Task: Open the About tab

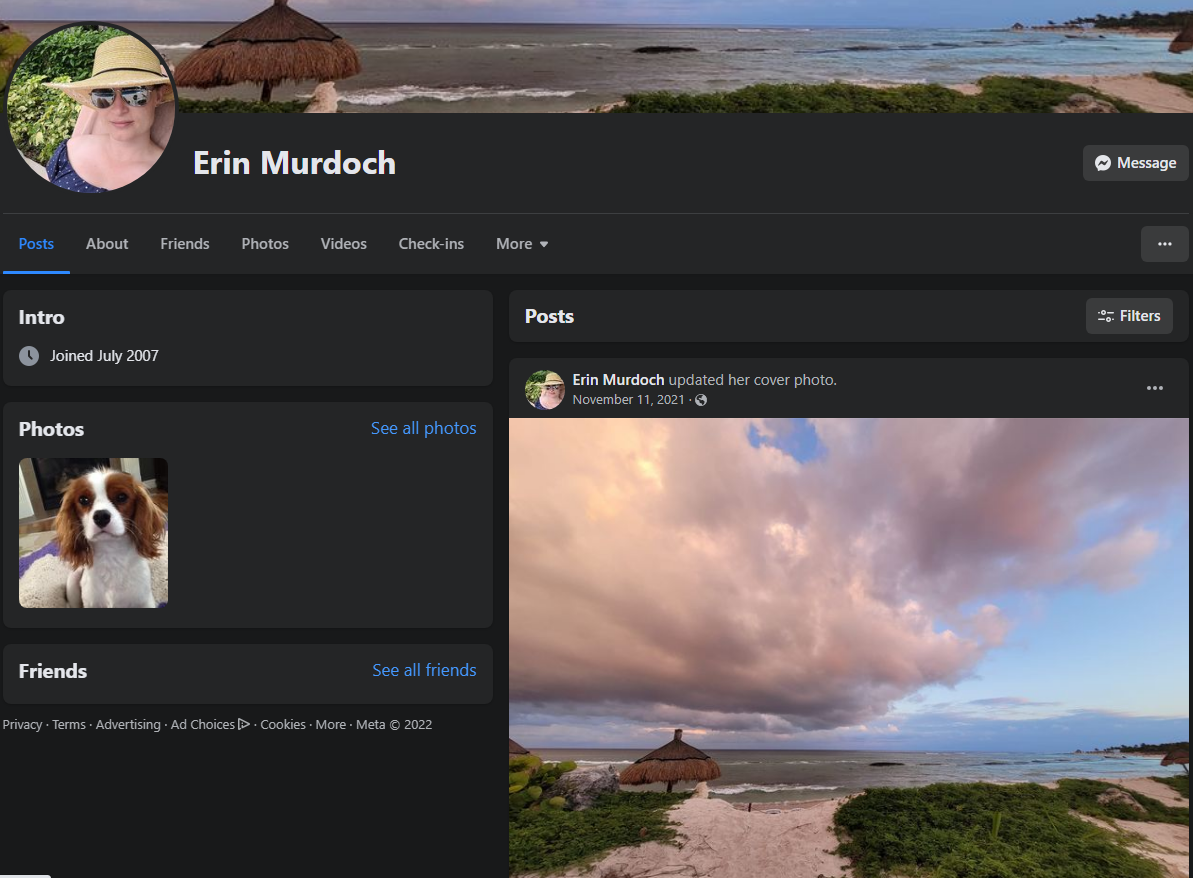Action: (106, 243)
